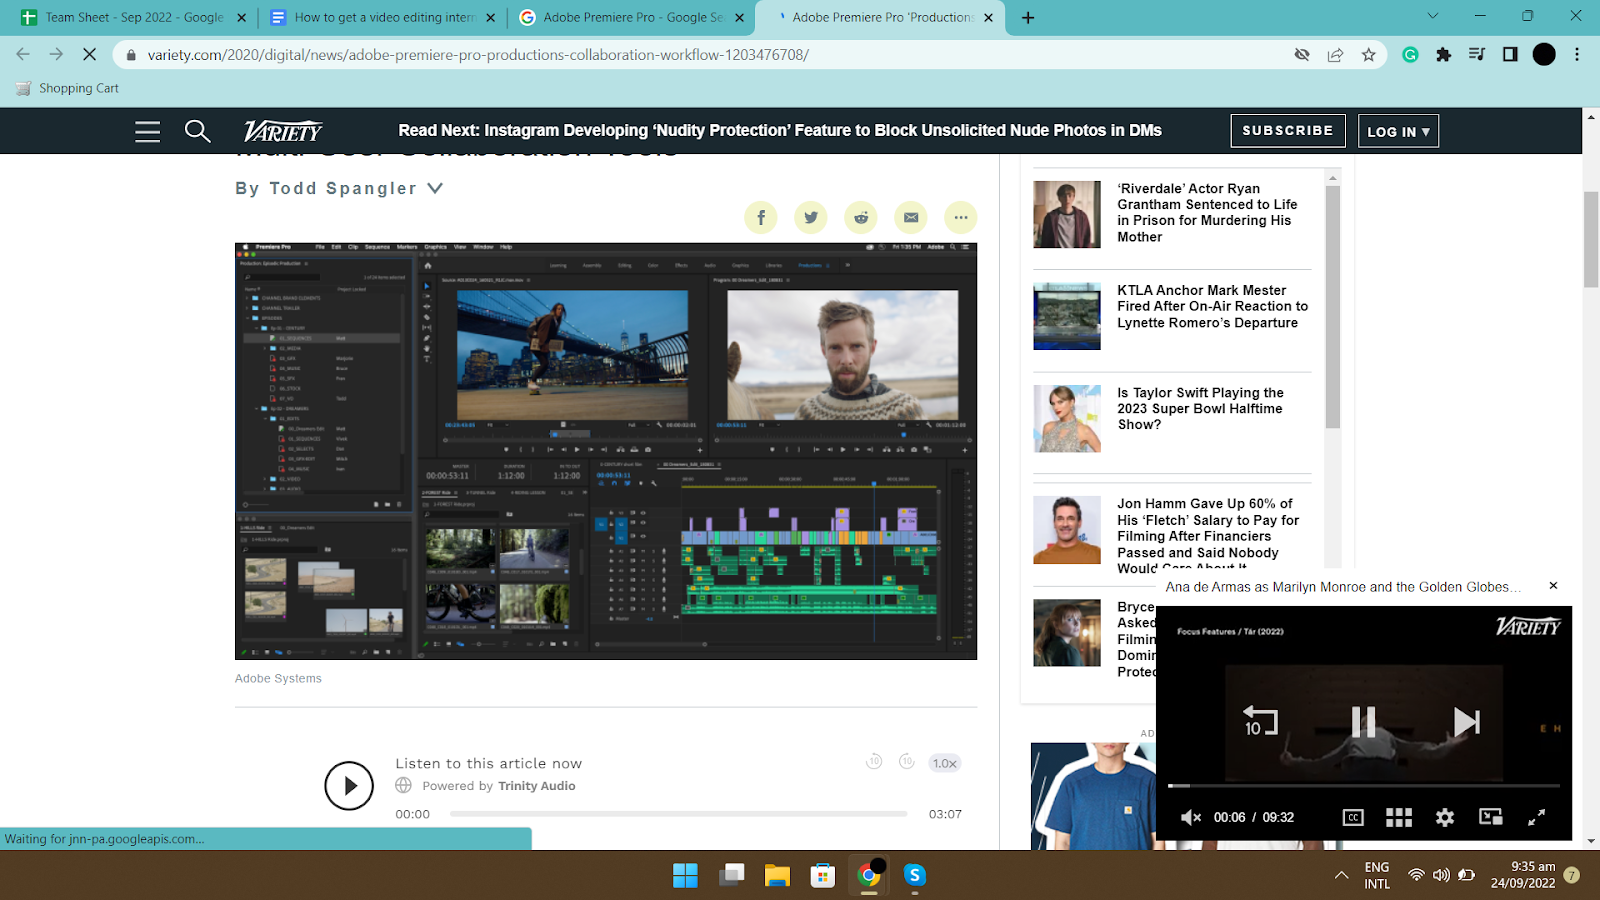Open the Read Next Instagram article link
1600x900 pixels.
click(x=780, y=131)
